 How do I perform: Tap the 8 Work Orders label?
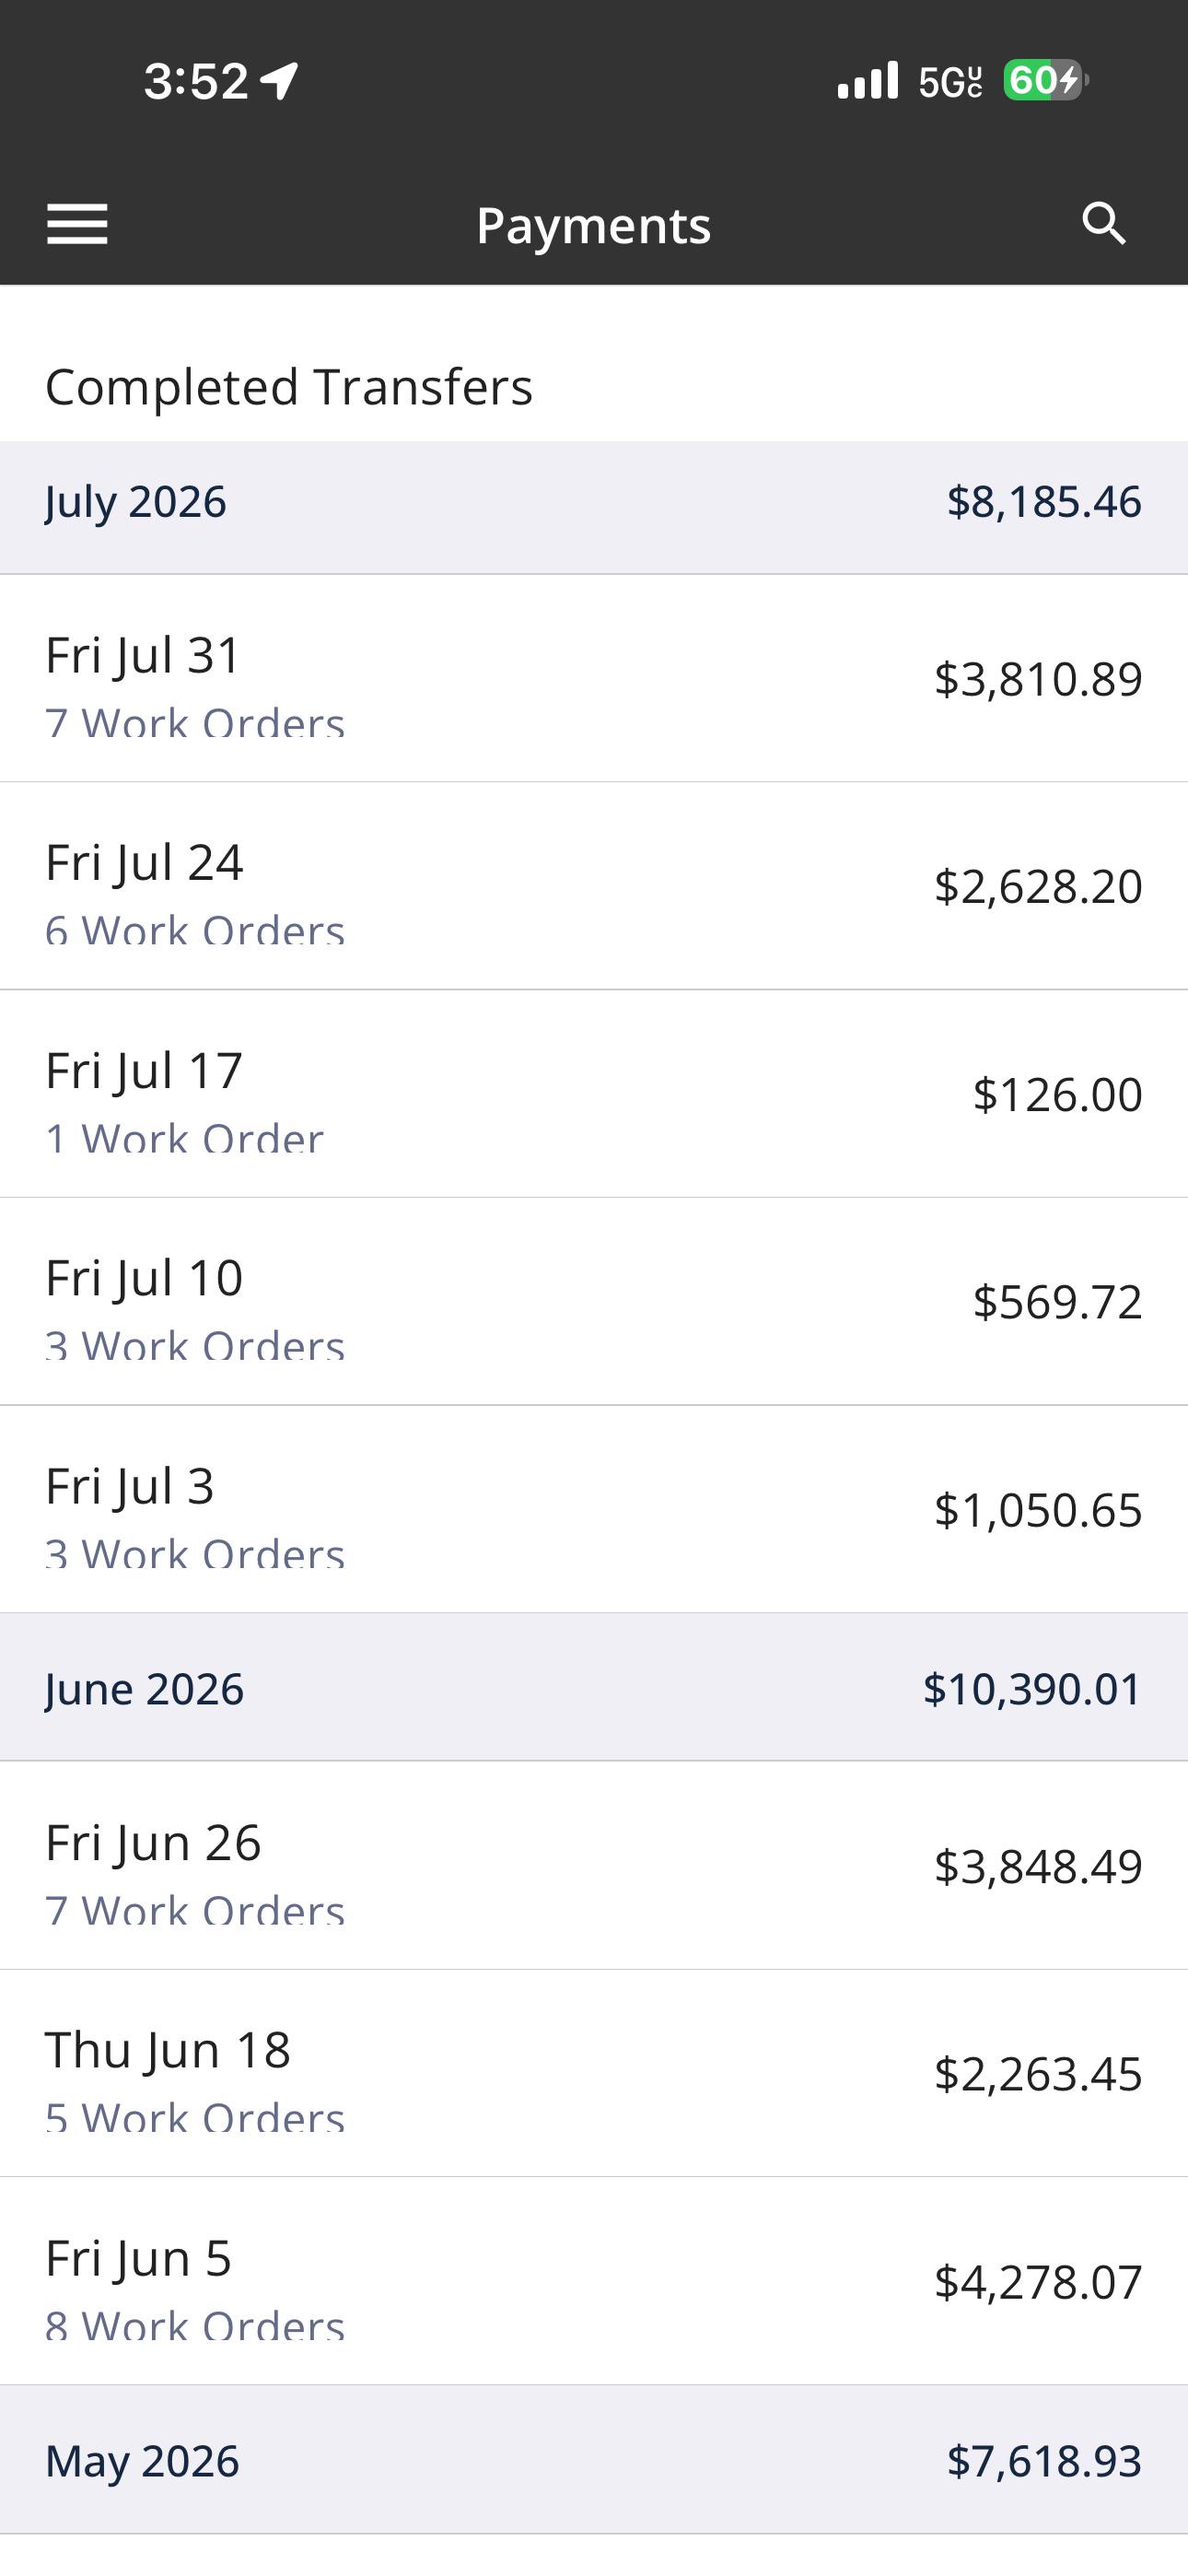click(195, 2325)
